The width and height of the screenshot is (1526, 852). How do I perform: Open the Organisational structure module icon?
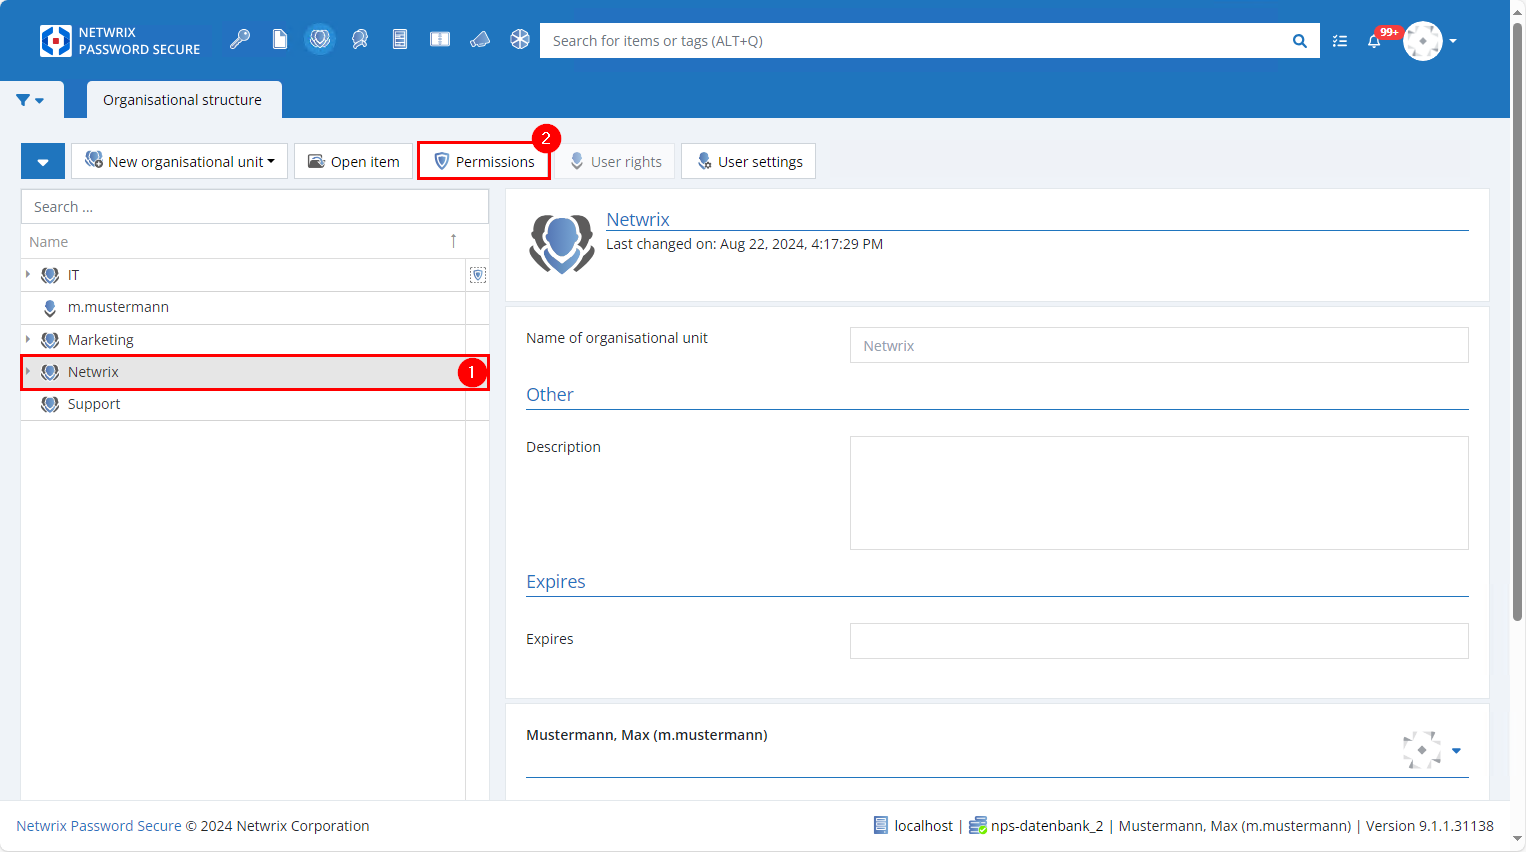[x=320, y=40]
